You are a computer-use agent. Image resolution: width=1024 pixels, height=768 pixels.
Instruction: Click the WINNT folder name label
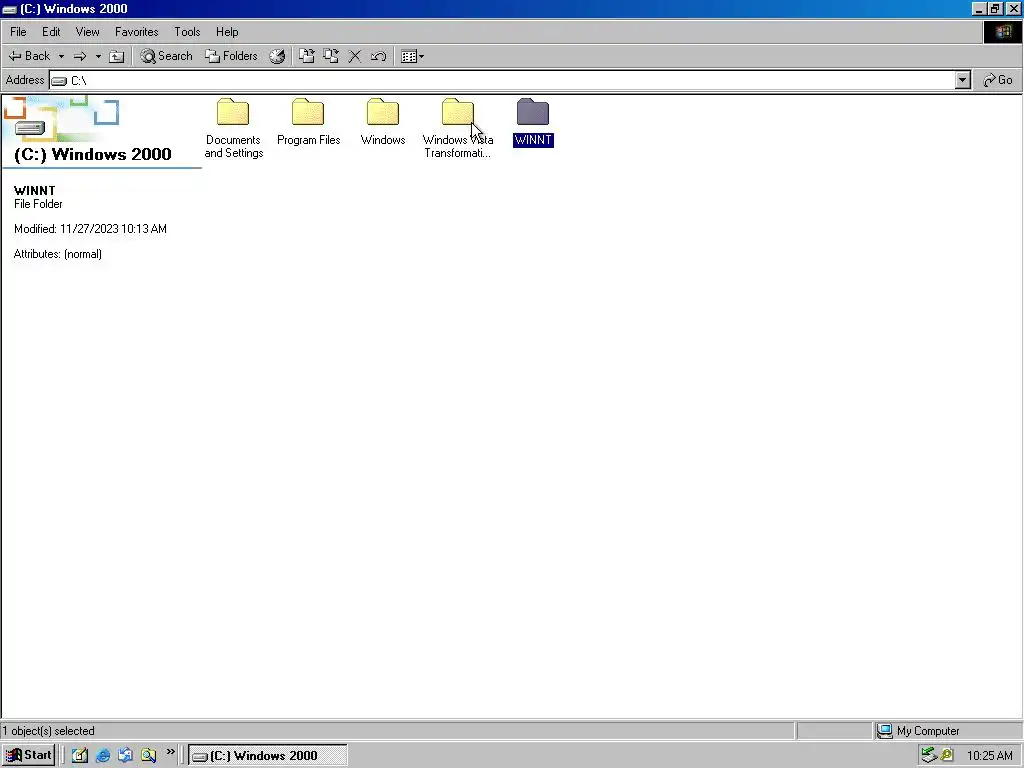pos(533,140)
